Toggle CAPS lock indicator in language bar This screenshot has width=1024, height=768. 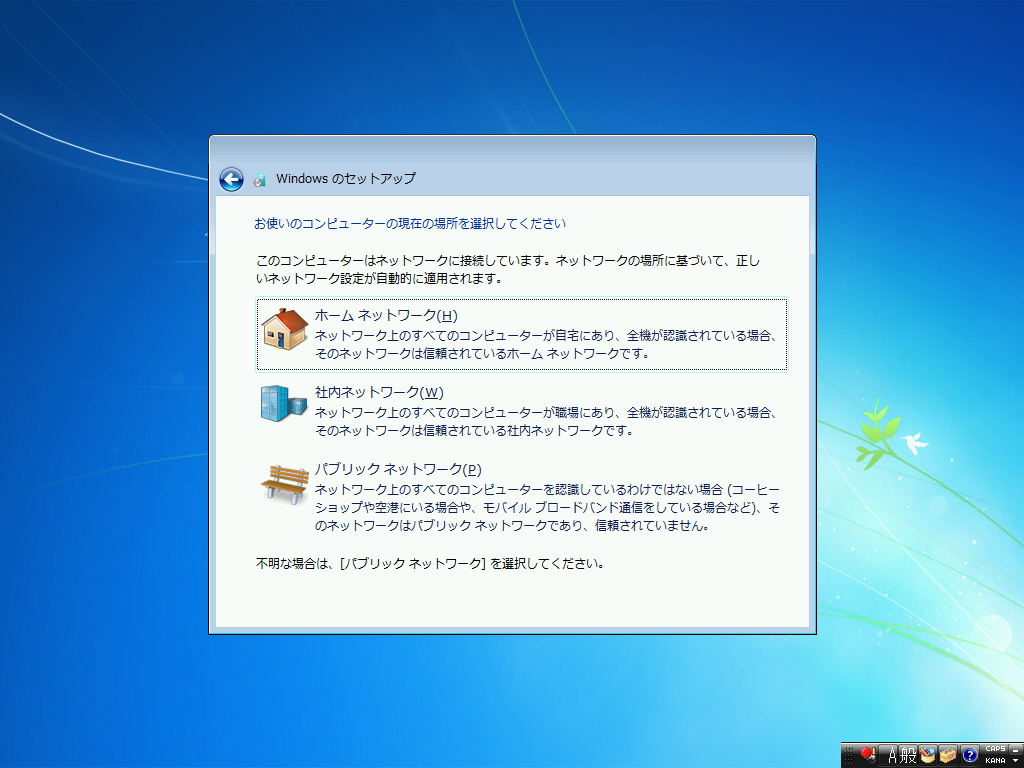click(x=995, y=748)
